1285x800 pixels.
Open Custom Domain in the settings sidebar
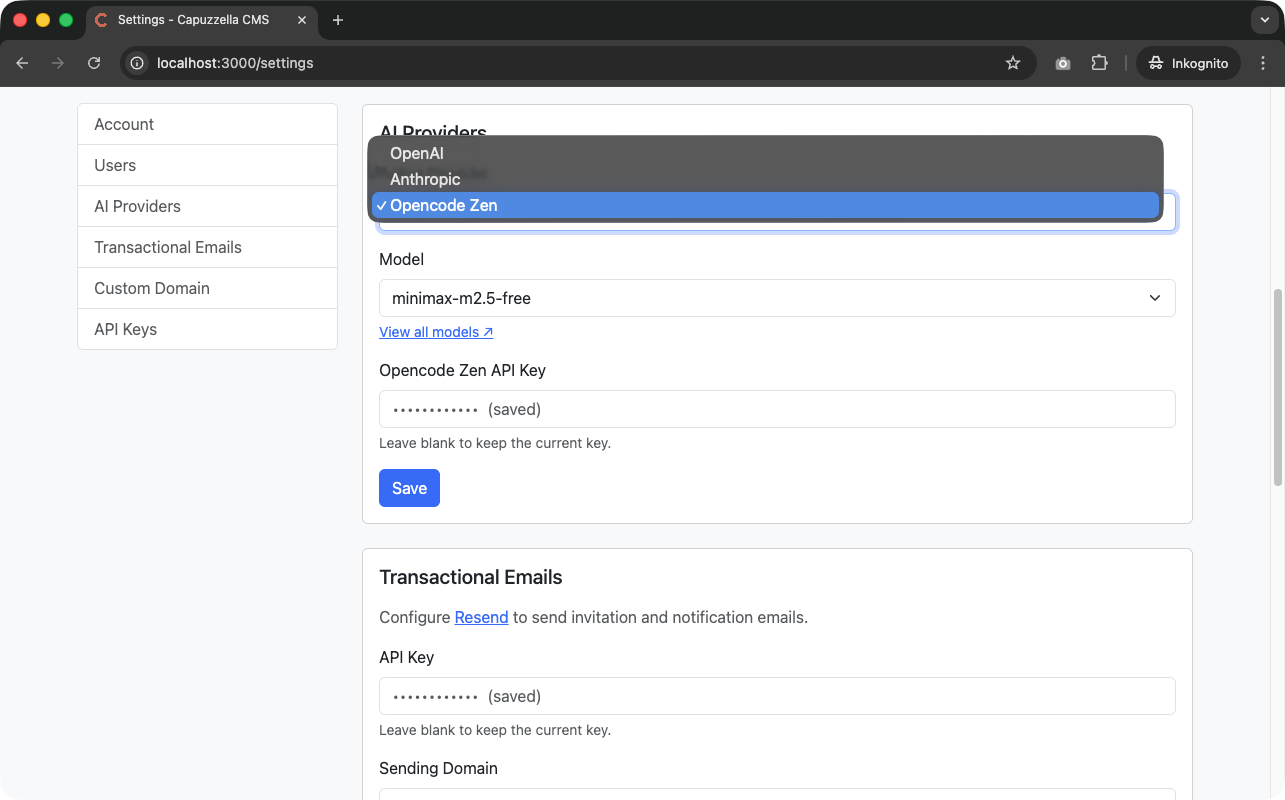207,288
